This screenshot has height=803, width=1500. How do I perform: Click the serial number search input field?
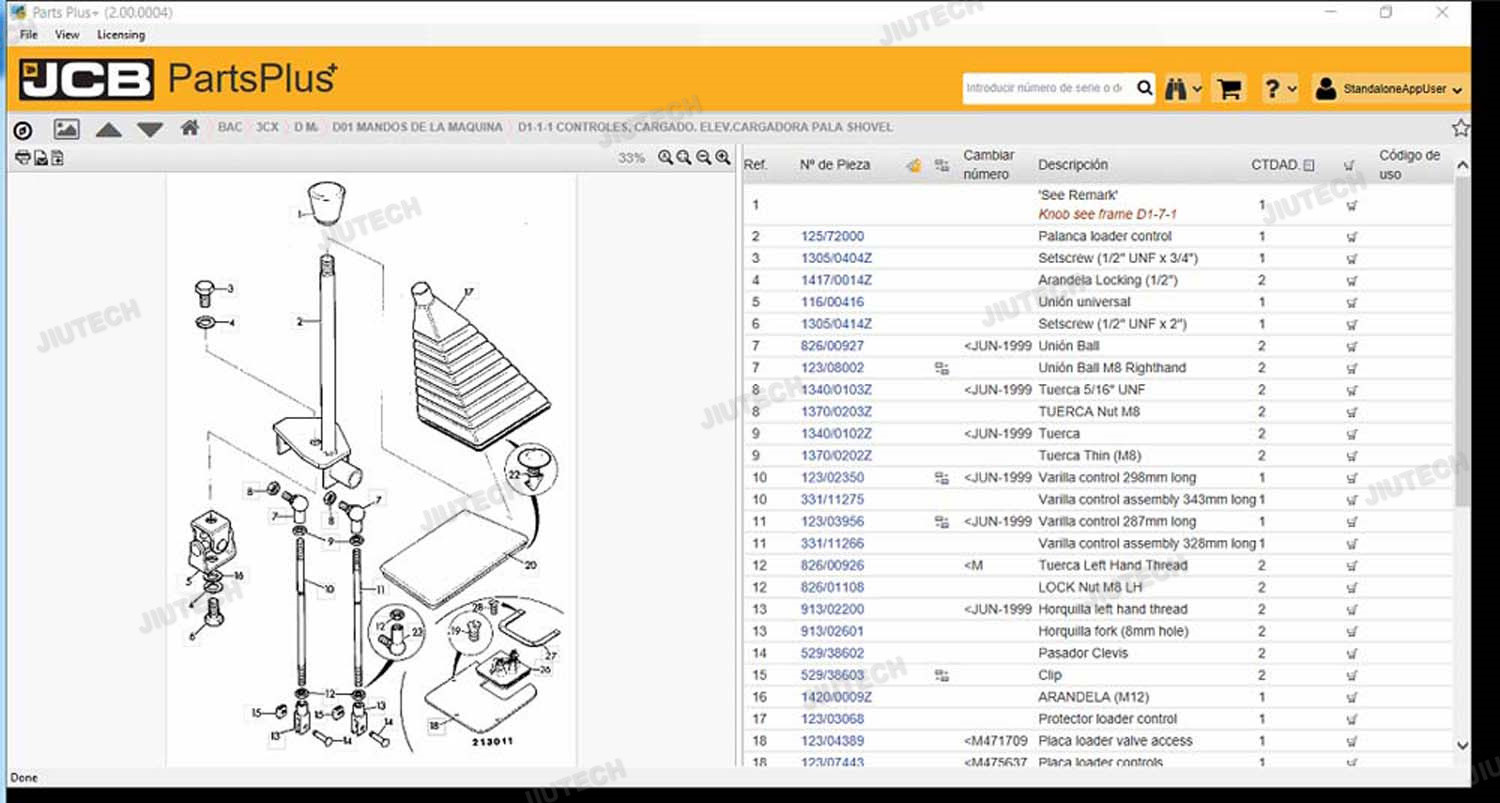(1047, 88)
